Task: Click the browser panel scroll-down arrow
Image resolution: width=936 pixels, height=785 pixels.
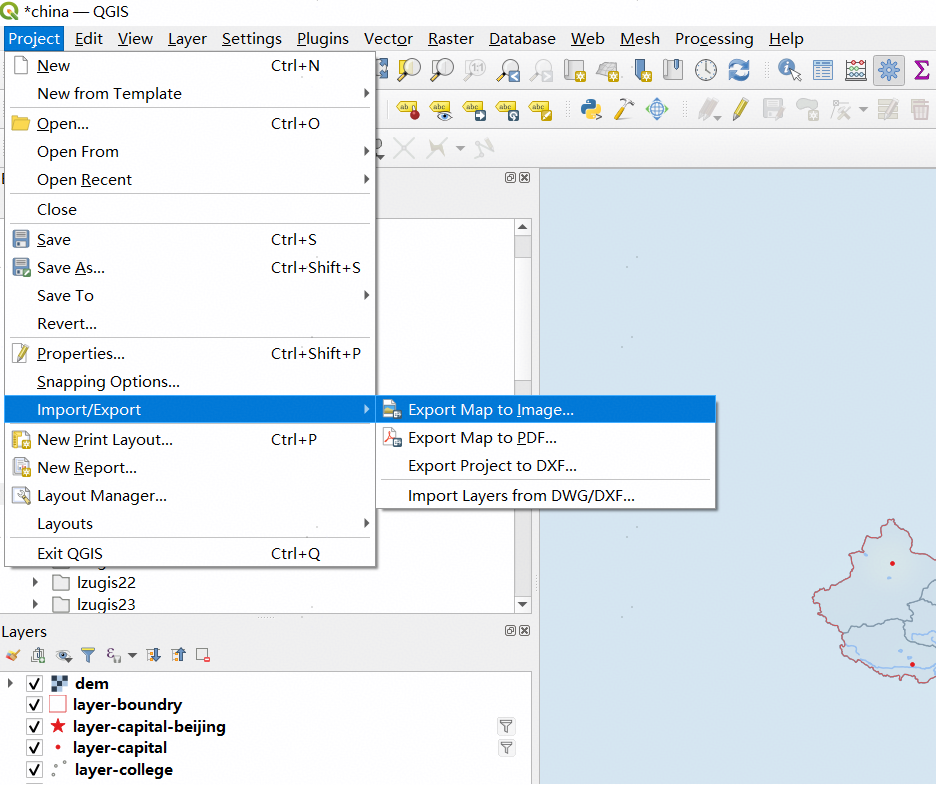Action: tap(523, 604)
